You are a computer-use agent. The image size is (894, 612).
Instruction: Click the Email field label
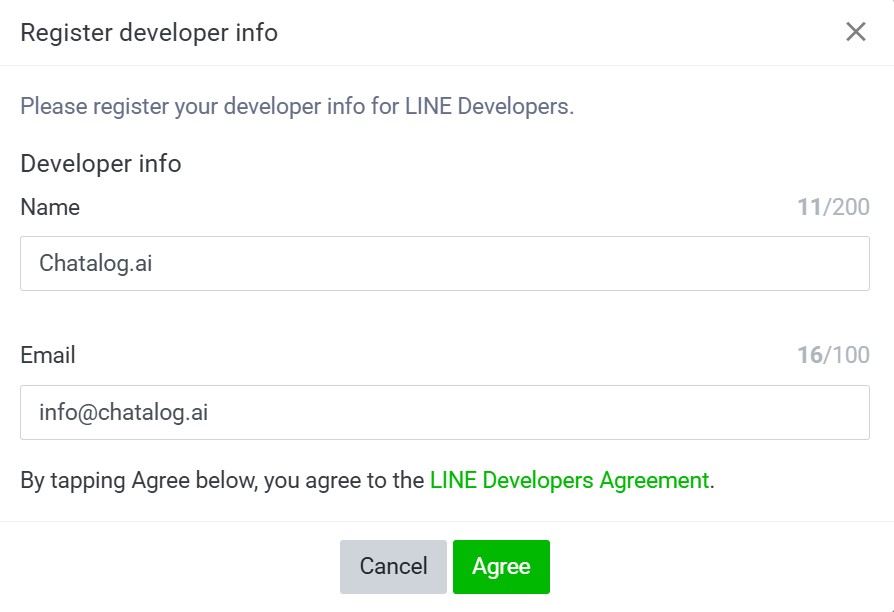48,355
